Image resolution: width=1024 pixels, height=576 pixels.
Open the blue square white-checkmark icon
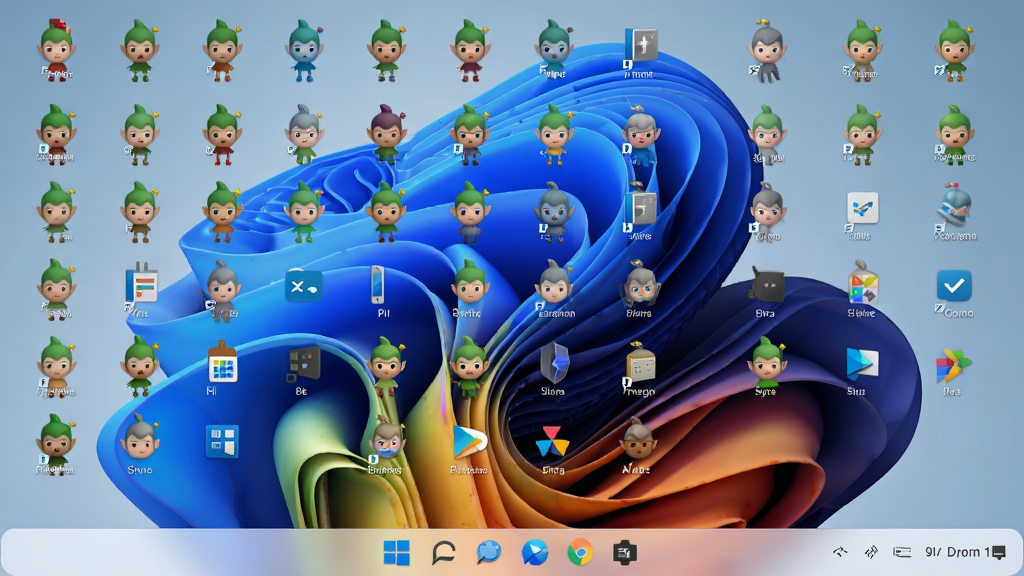tap(954, 285)
